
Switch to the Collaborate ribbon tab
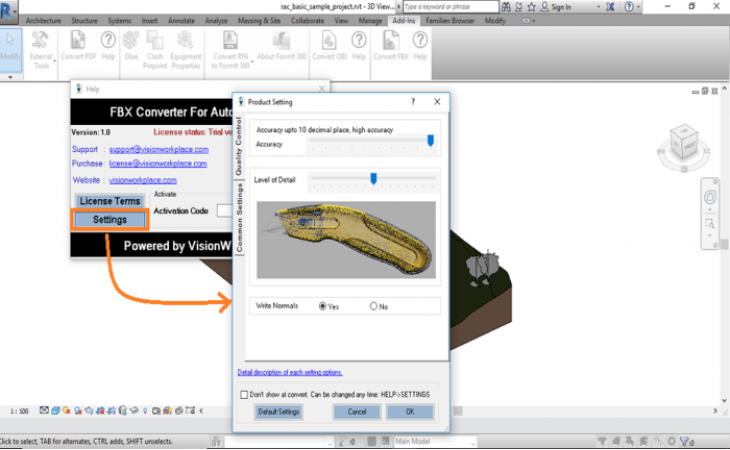tap(307, 20)
